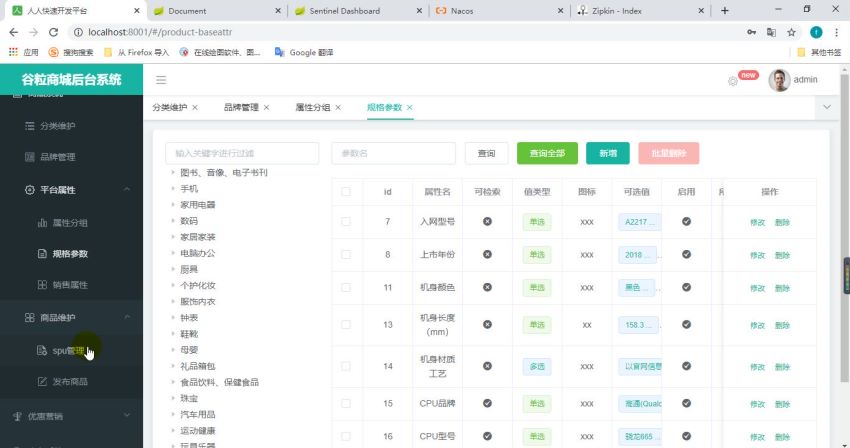
Task: Collapse the 商品维护 sidebar group
Action: (x=72, y=318)
